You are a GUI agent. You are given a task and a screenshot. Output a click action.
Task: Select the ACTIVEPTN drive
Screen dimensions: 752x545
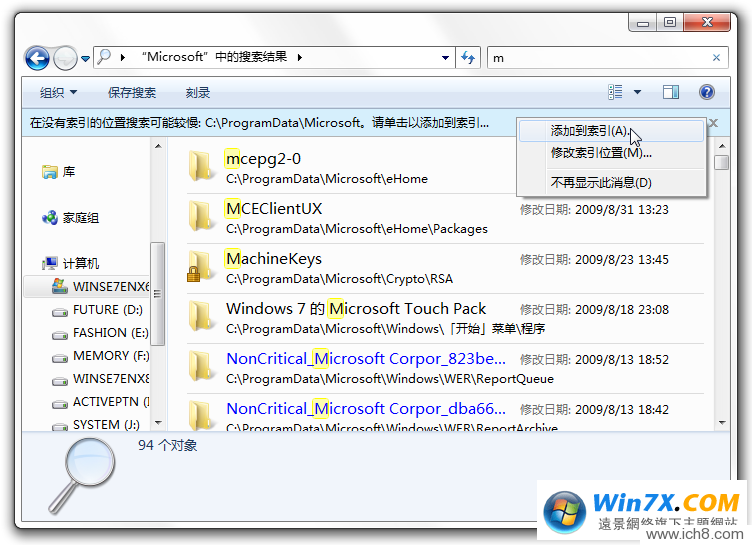click(111, 402)
